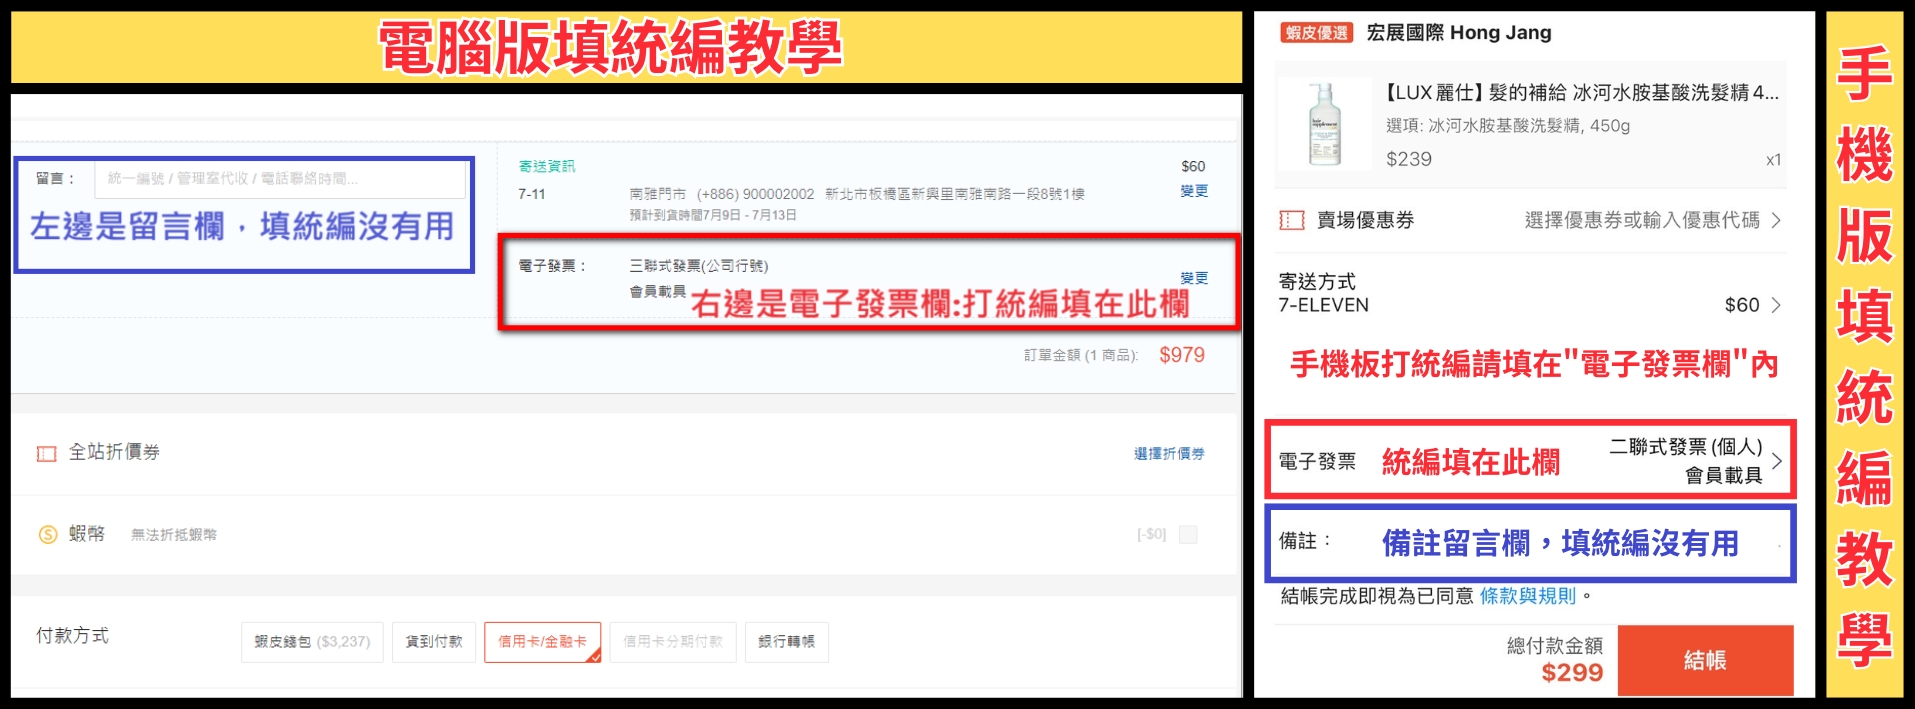Click the 蝦幣 coin icon
The height and width of the screenshot is (709, 1915).
(x=47, y=534)
